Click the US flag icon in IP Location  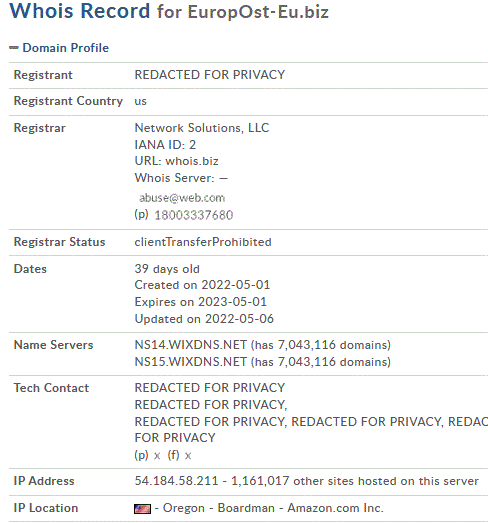click(x=142, y=509)
